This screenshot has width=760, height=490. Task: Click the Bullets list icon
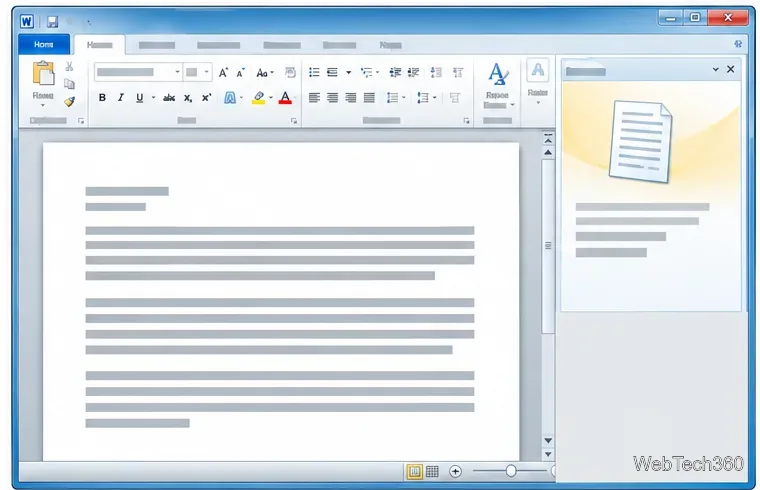coord(314,72)
